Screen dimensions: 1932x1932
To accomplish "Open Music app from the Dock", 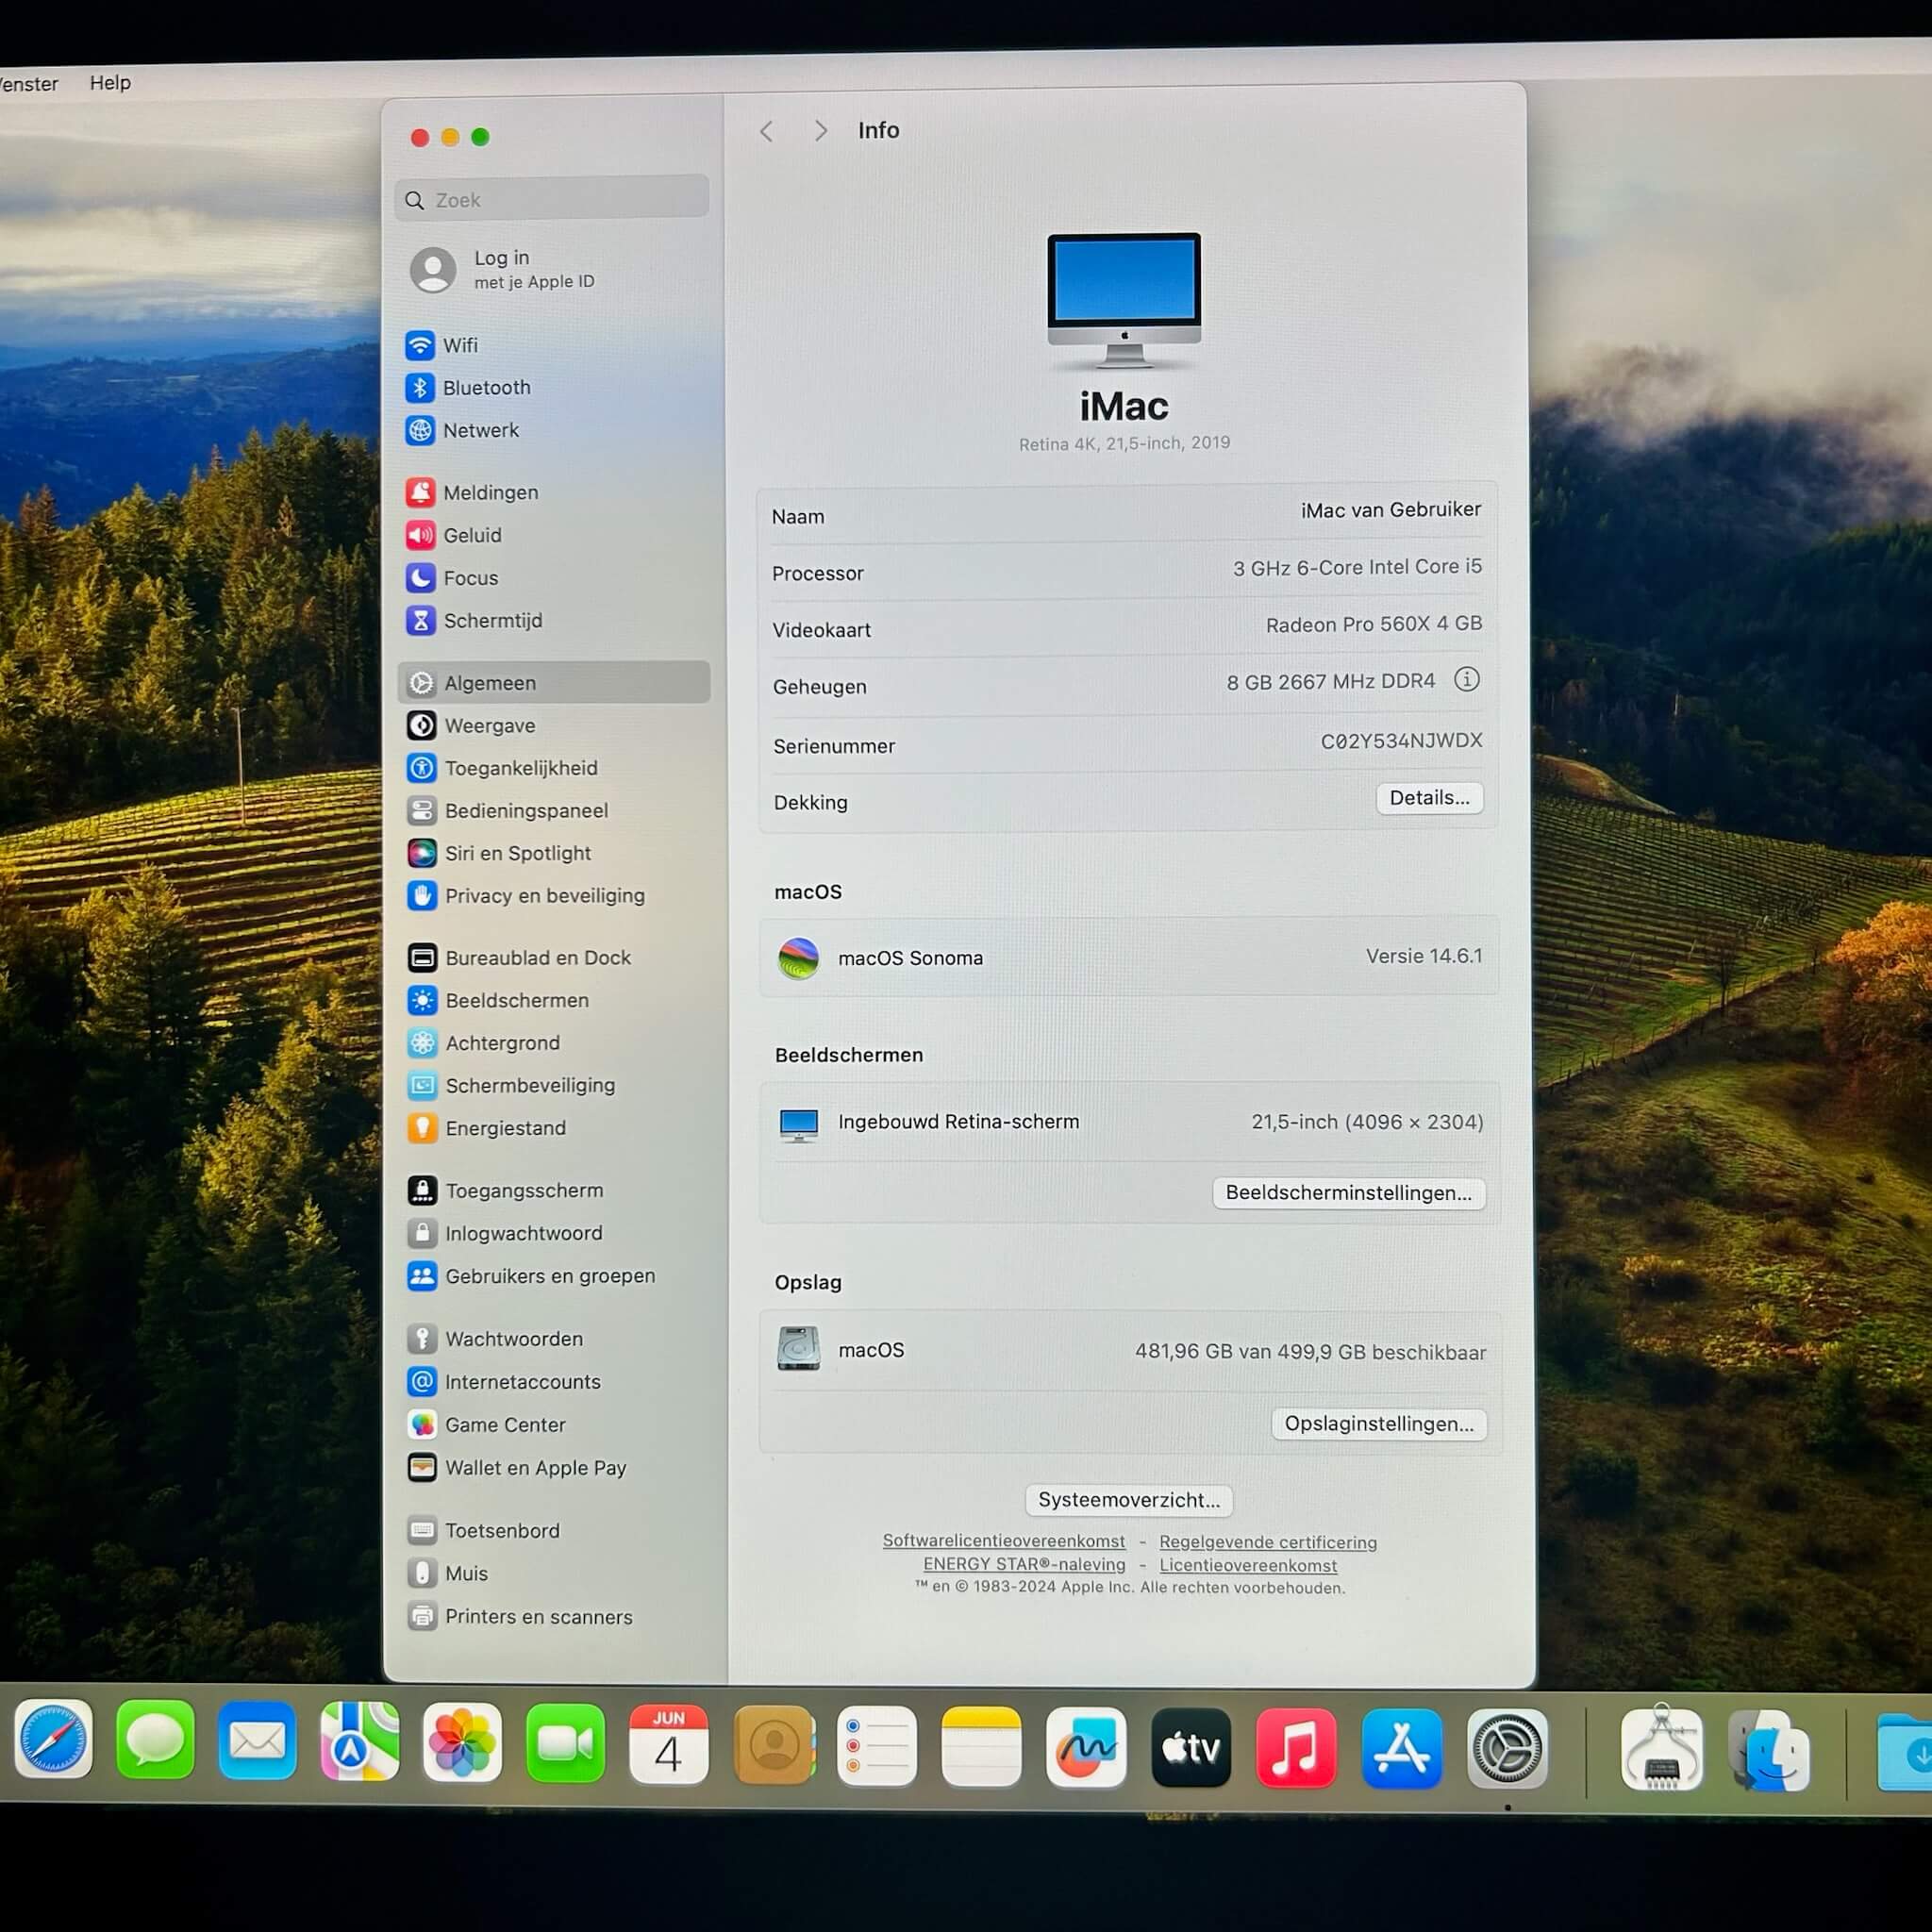I will [x=1296, y=1749].
